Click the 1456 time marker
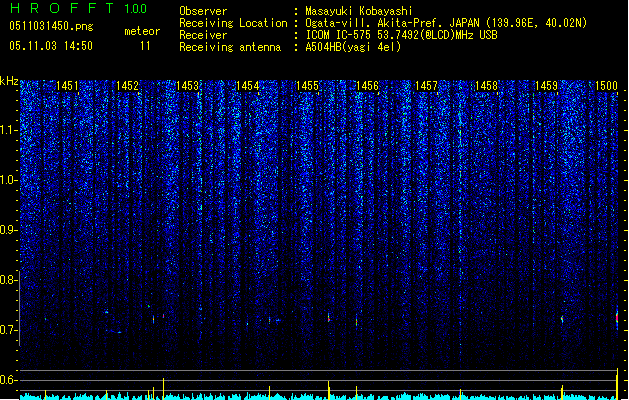 (x=367, y=85)
